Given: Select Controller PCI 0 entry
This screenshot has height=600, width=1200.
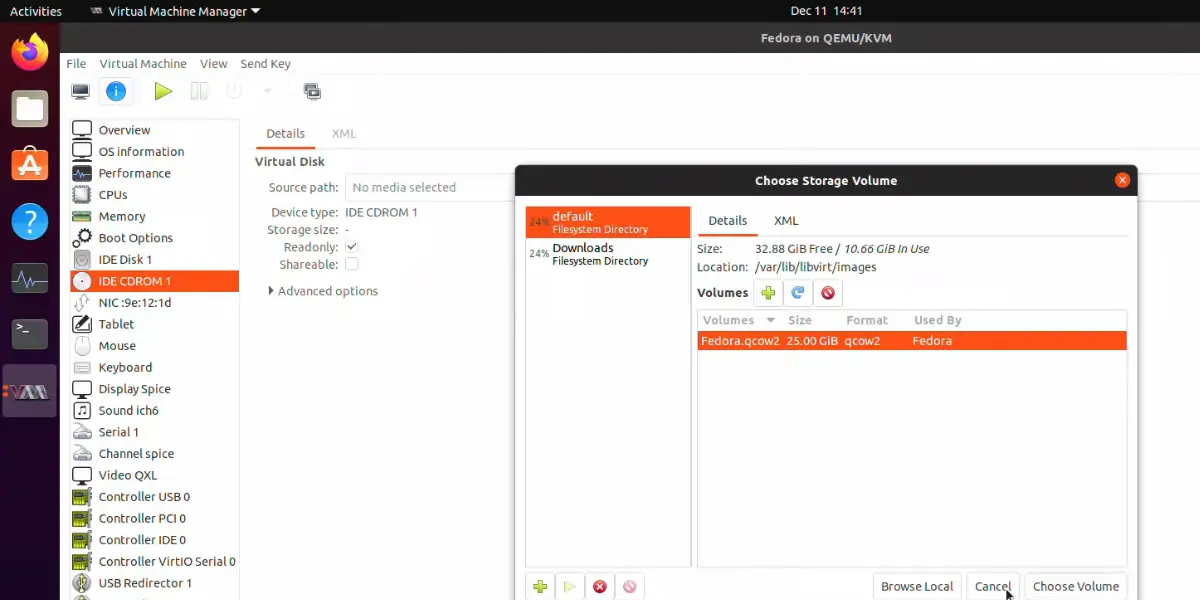Looking at the screenshot, I should click(155, 519).
